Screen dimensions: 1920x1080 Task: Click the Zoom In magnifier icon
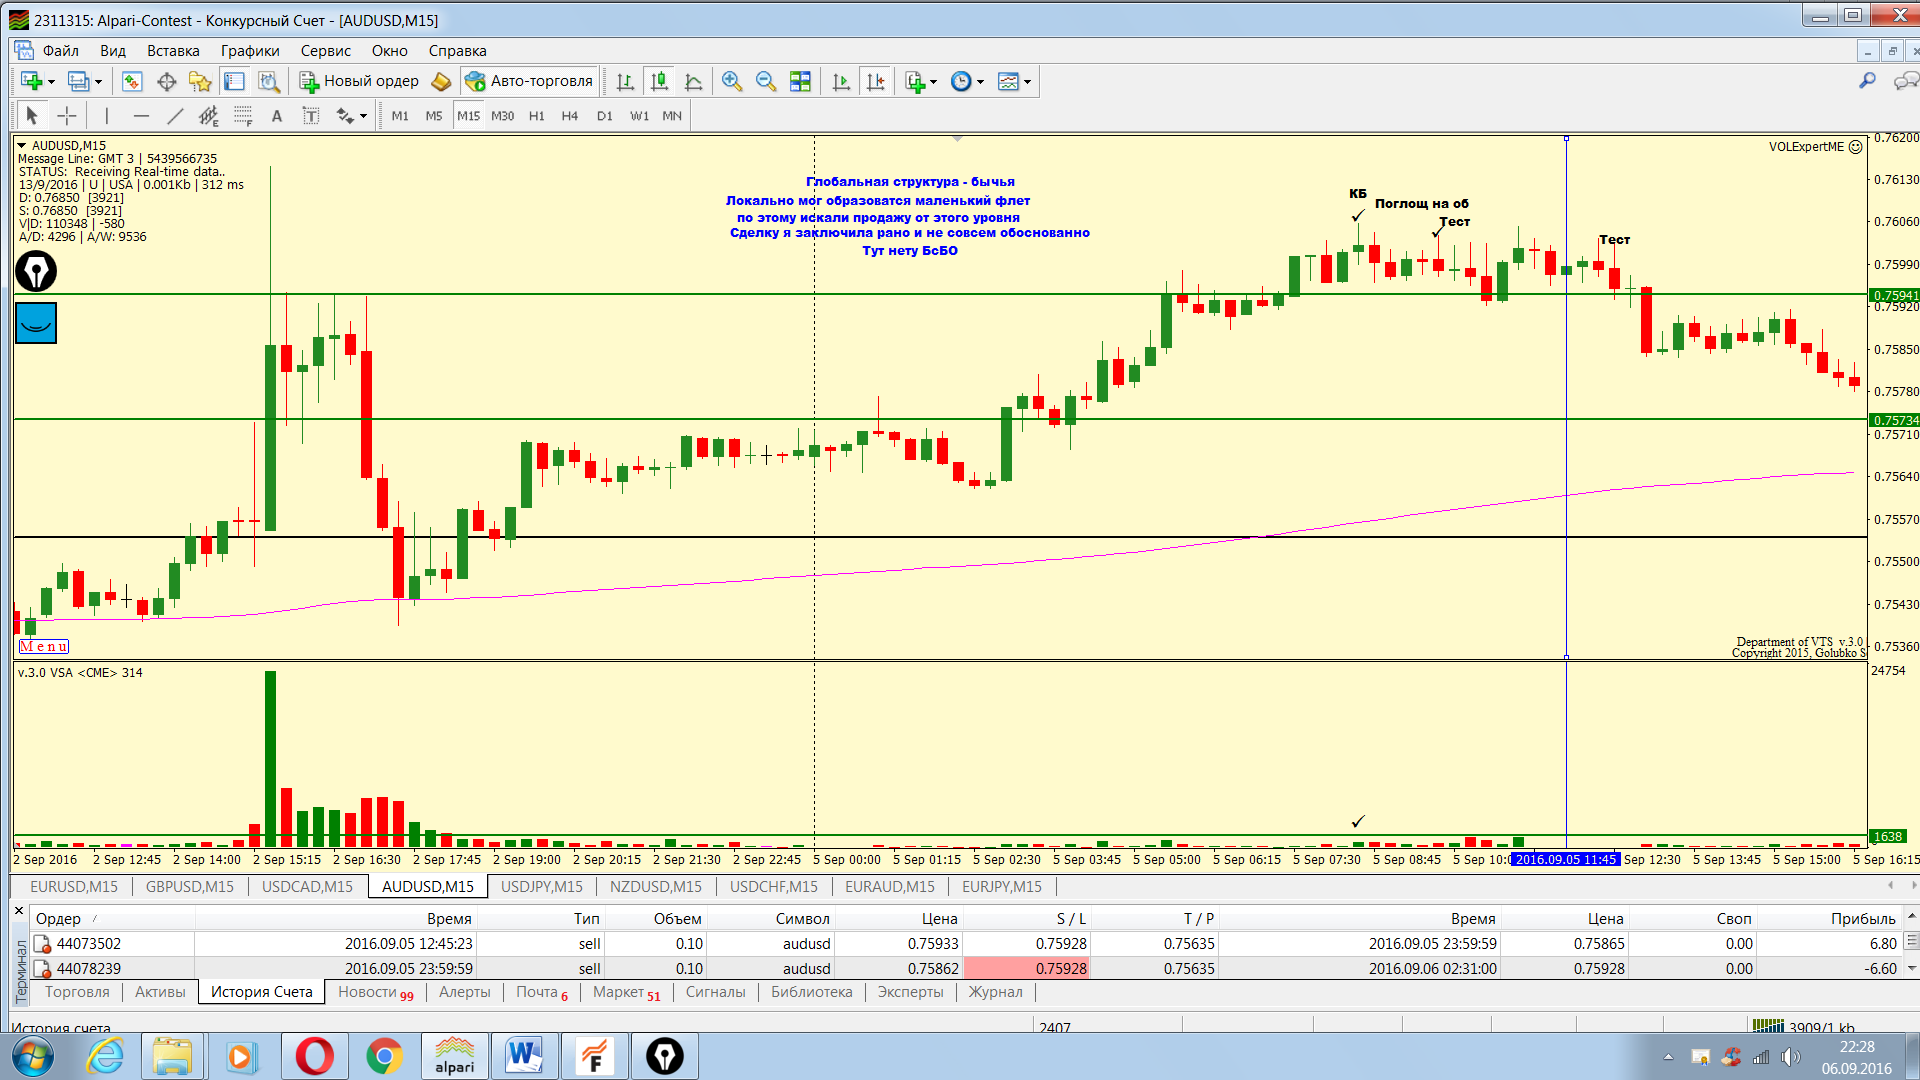tap(732, 82)
